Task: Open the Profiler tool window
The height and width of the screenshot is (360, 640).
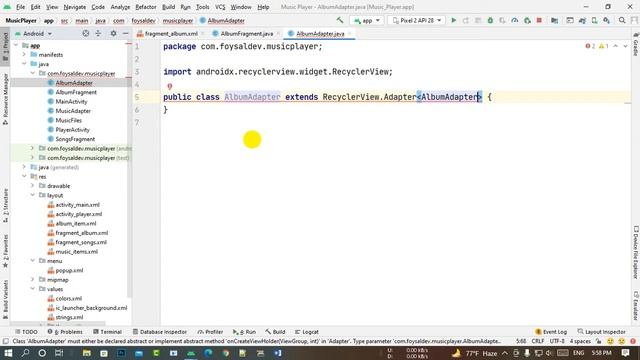Action: tap(210, 332)
